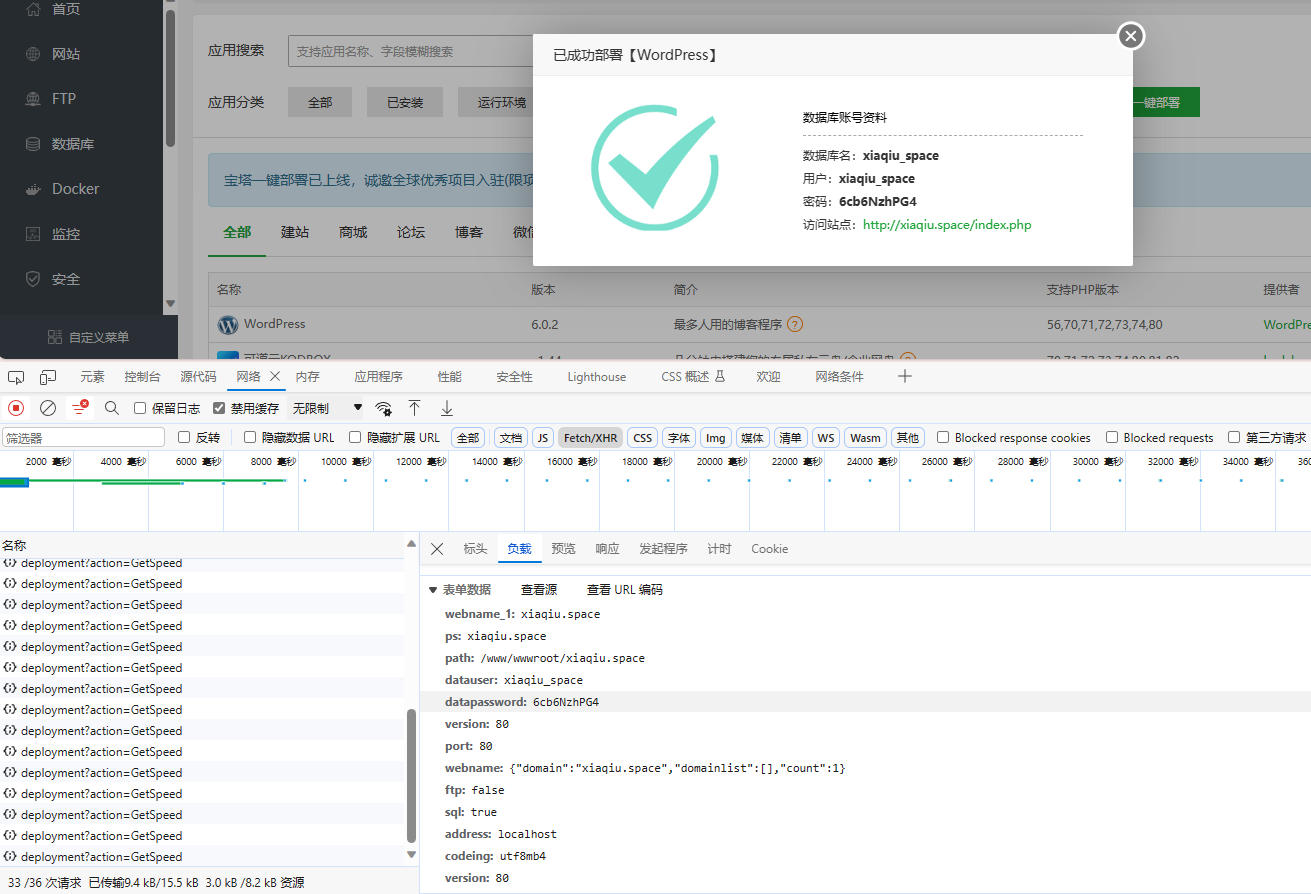
Task: Open the 安全 security sidebar item
Action: tap(66, 279)
